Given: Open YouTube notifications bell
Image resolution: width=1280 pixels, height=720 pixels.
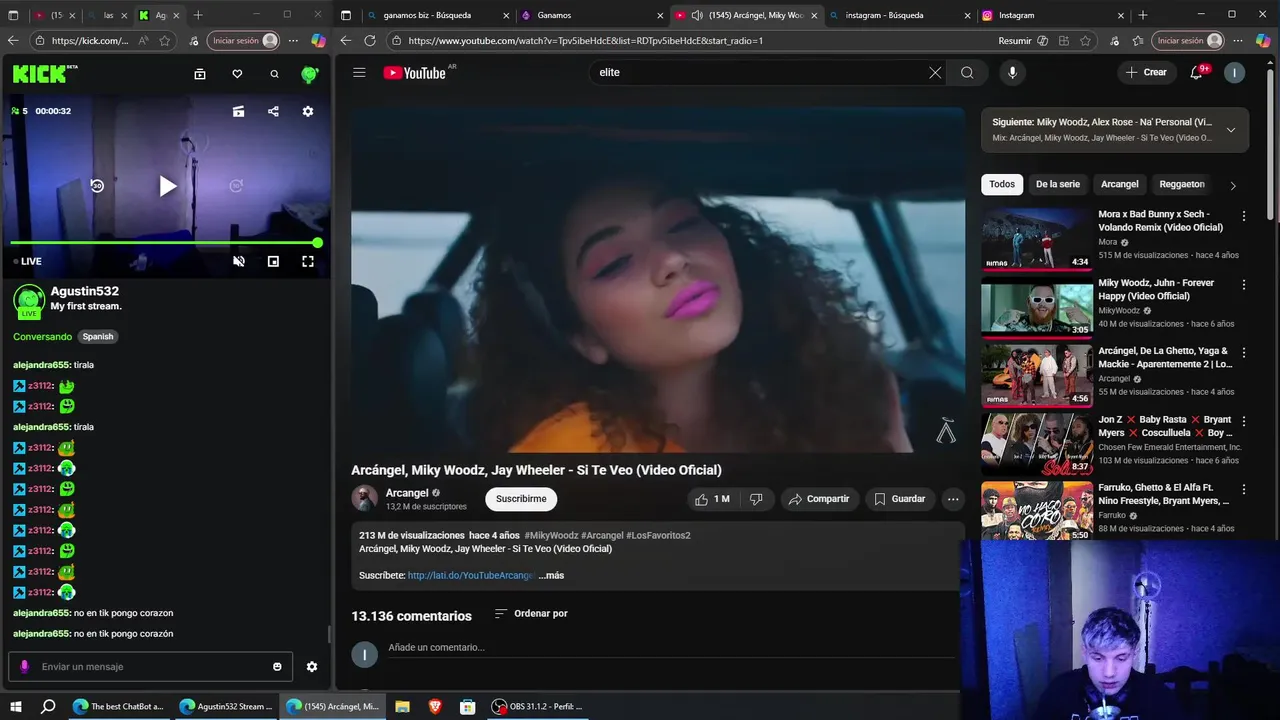Looking at the screenshot, I should pos(1197,72).
